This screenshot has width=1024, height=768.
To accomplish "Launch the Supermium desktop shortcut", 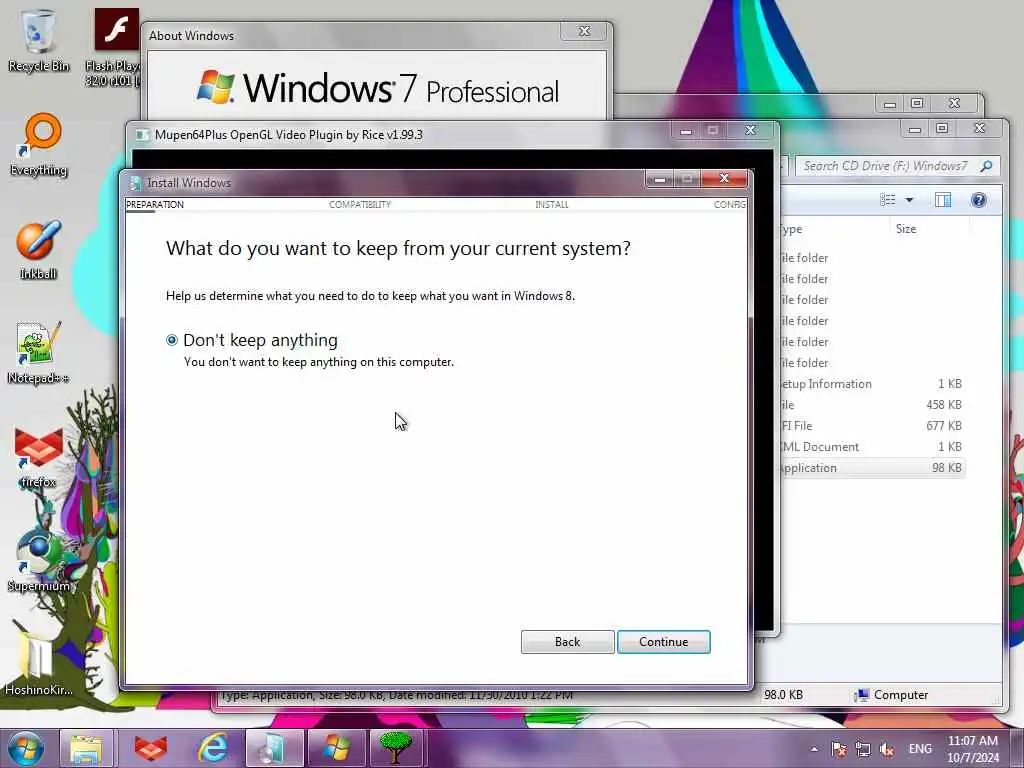I will coord(39,560).
